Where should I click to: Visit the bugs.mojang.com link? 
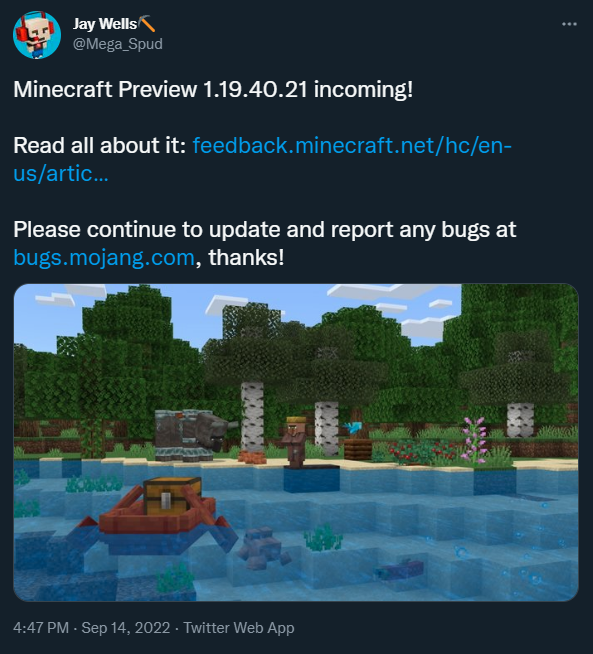[x=104, y=257]
